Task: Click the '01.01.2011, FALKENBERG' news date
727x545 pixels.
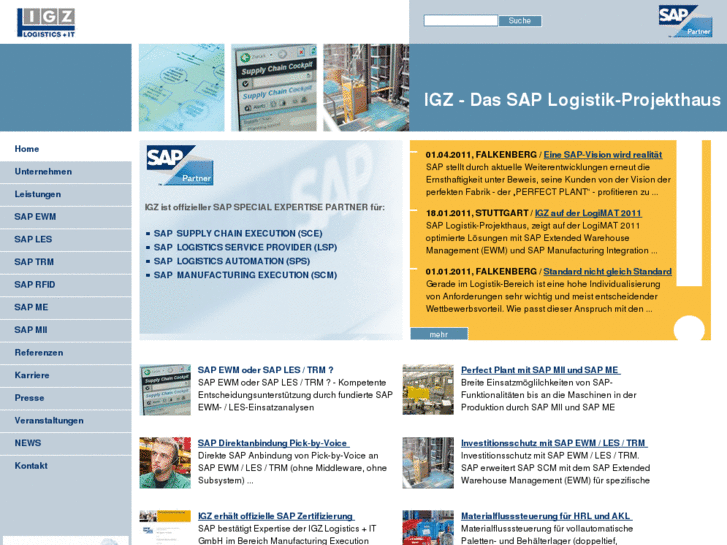Action: (481, 272)
